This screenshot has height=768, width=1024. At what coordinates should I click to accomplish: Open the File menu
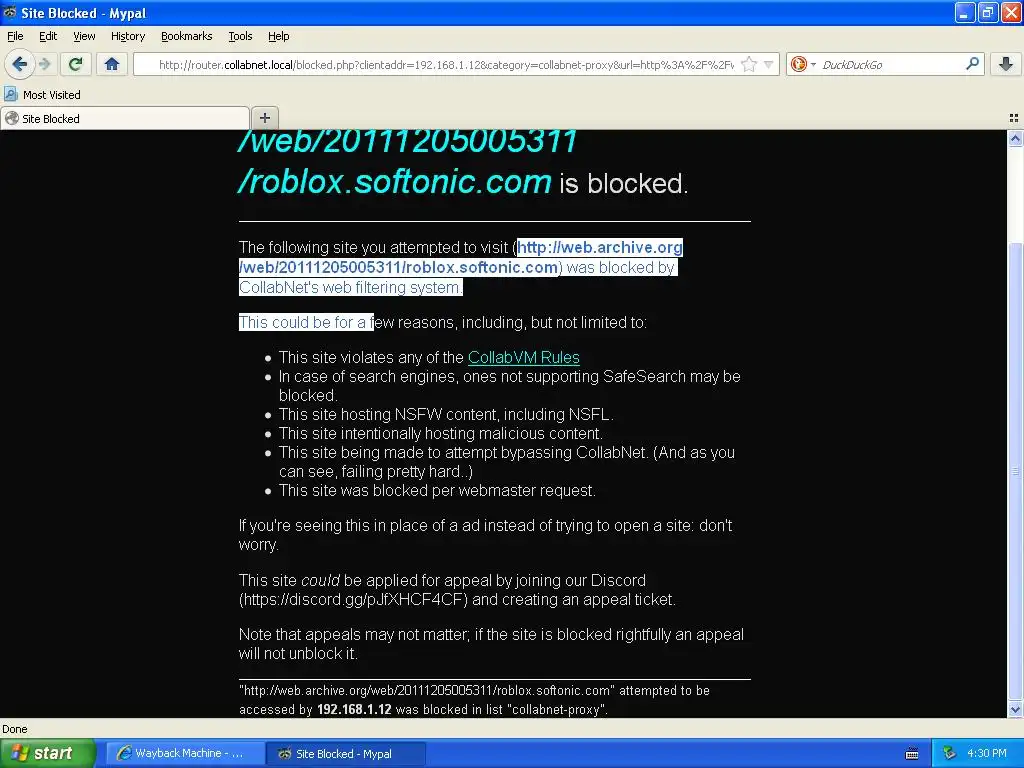tap(15, 36)
